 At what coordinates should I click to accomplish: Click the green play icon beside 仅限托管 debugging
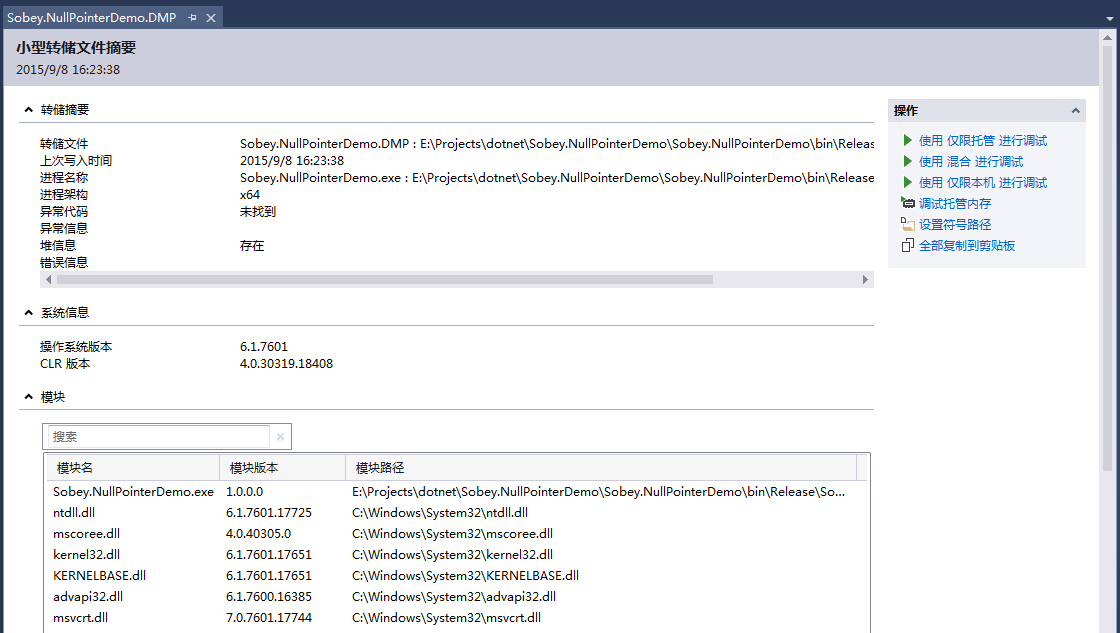point(907,141)
